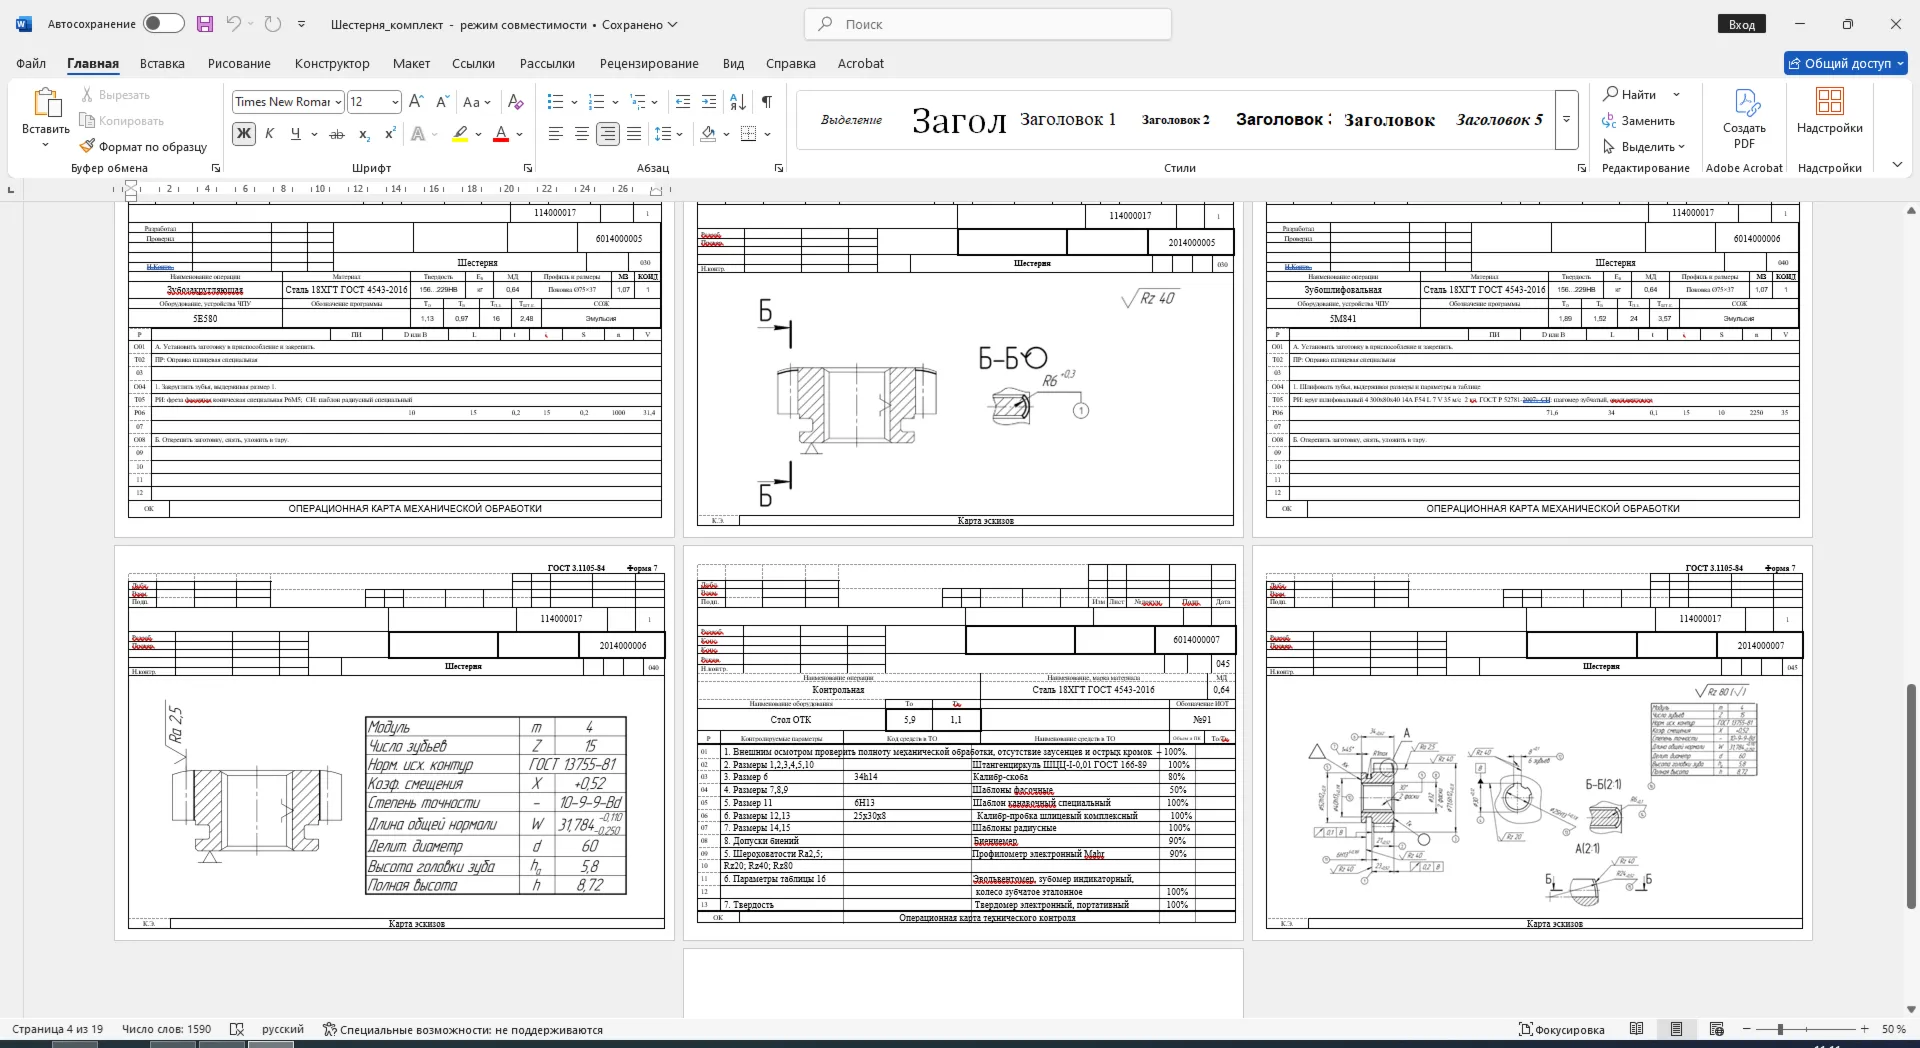This screenshot has width=1920, height=1048.
Task: Click the center alignment icon
Action: 581,134
